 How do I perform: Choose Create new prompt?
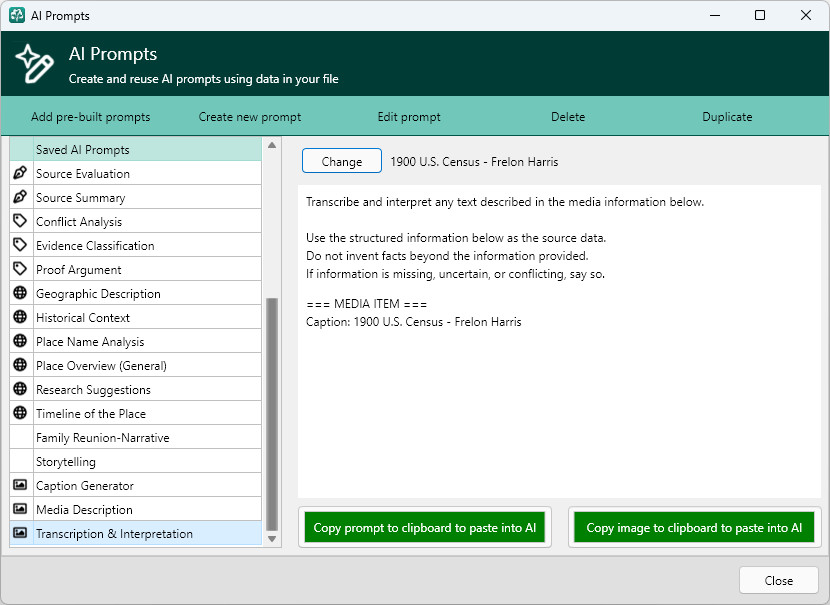coord(250,117)
